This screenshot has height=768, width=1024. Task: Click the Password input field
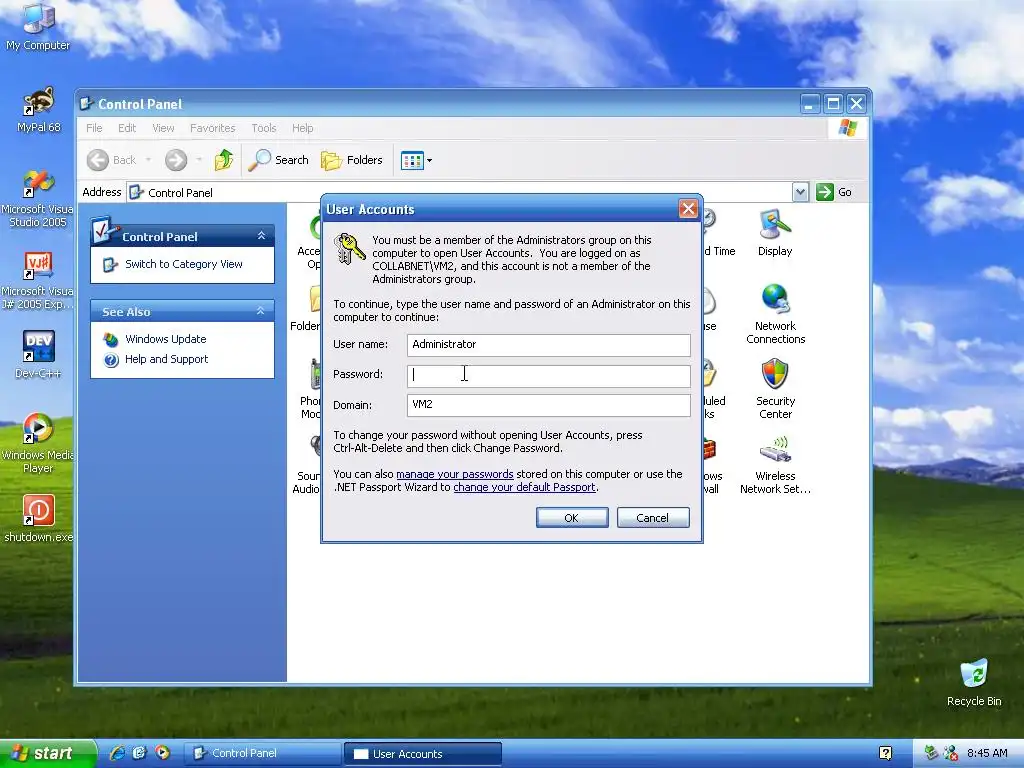549,376
